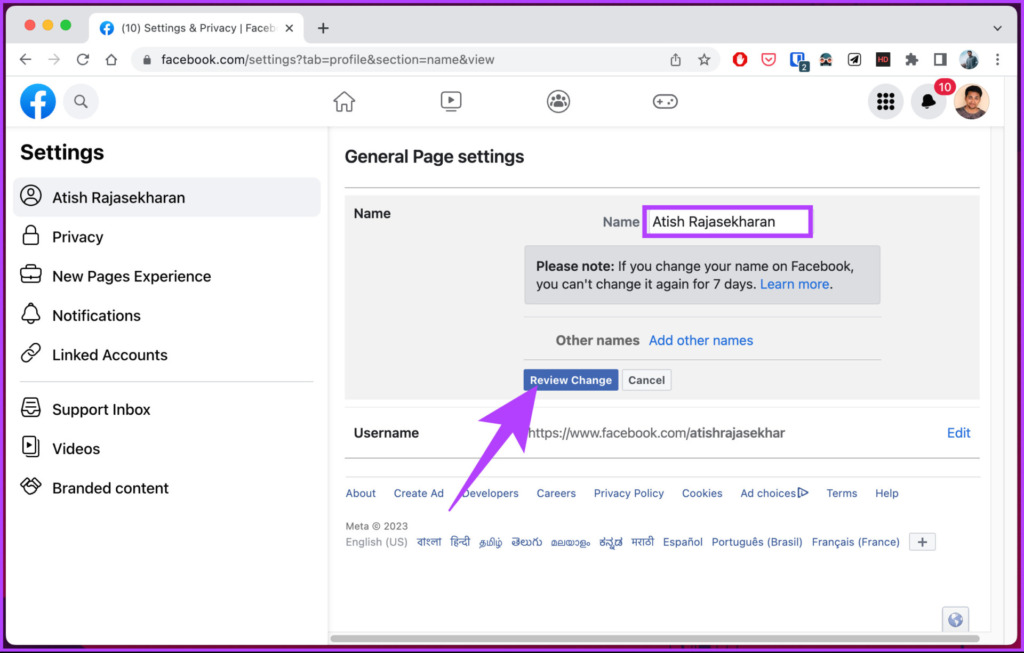Click the Review Change button
1024x653 pixels.
click(570, 380)
